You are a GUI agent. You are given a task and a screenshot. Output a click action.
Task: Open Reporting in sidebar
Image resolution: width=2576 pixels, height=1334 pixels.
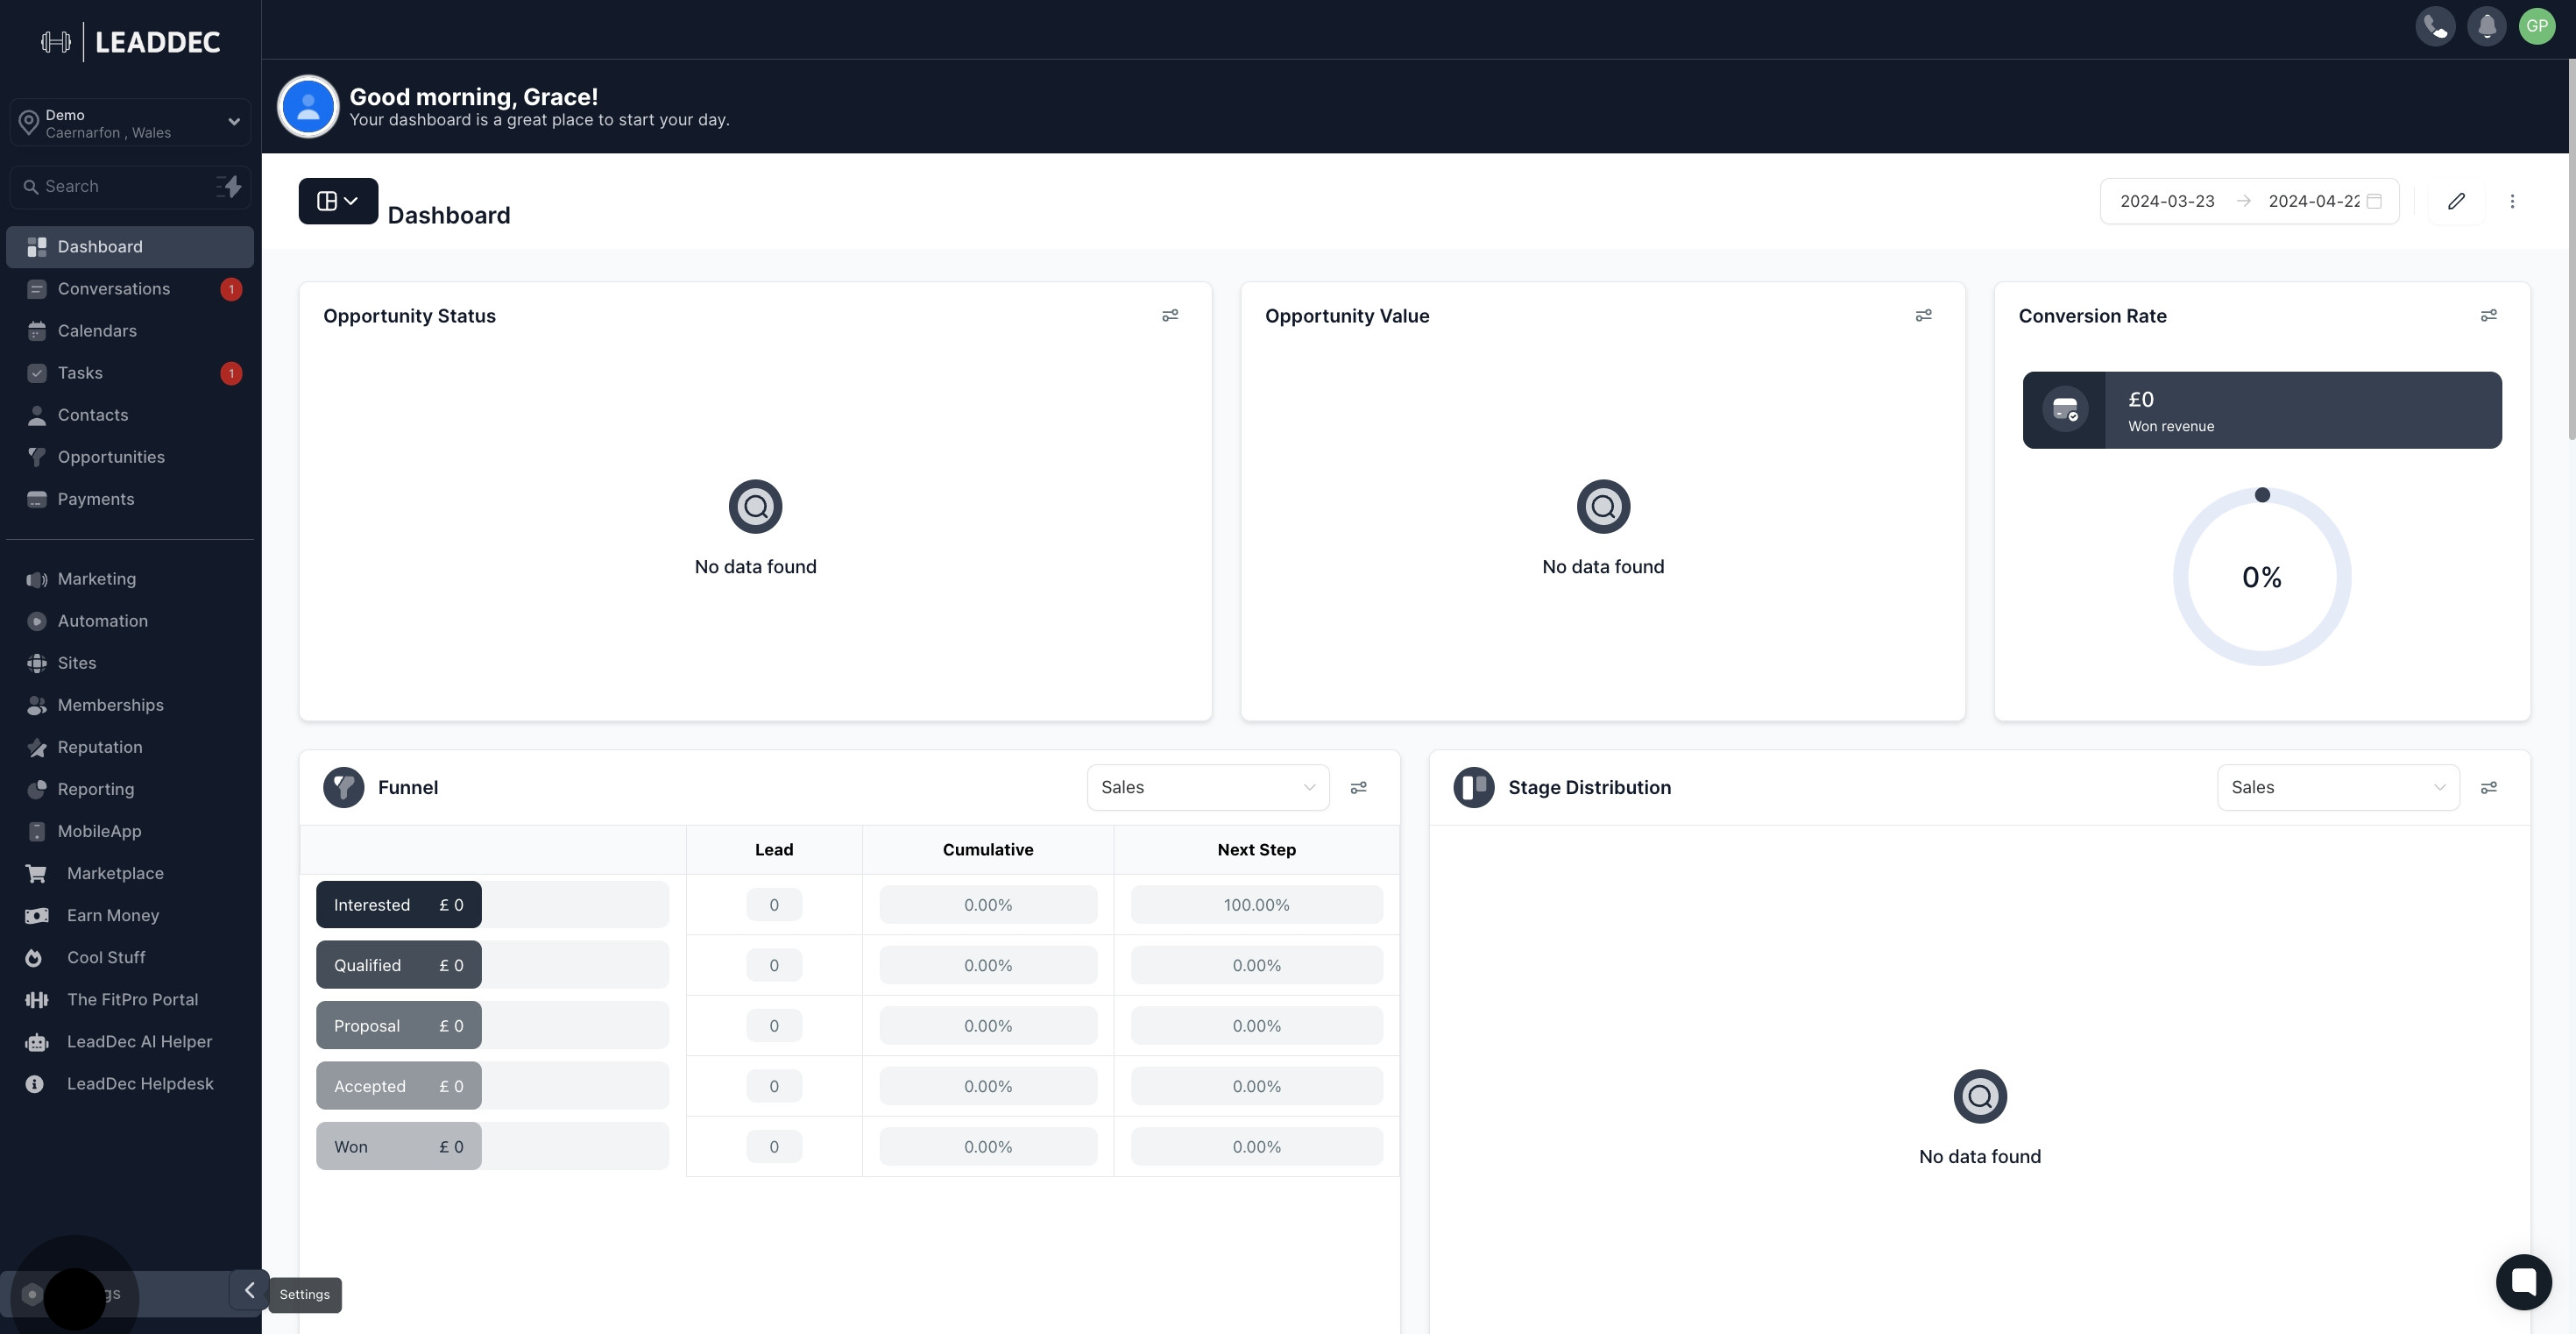click(x=130, y=789)
